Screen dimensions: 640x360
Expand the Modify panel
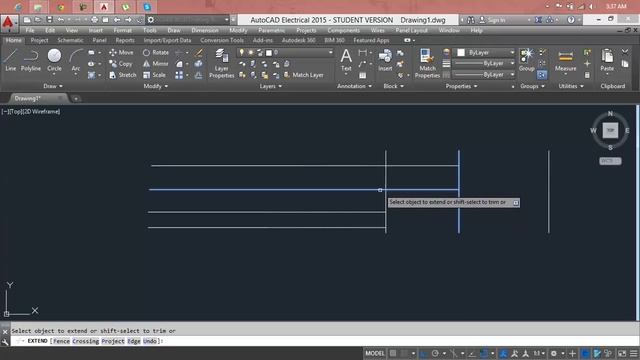click(156, 86)
